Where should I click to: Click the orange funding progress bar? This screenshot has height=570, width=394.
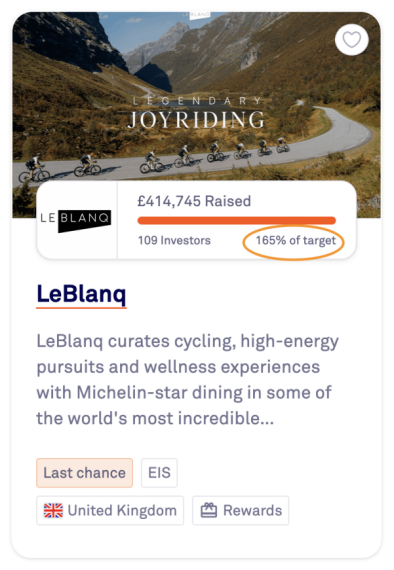[x=236, y=220]
